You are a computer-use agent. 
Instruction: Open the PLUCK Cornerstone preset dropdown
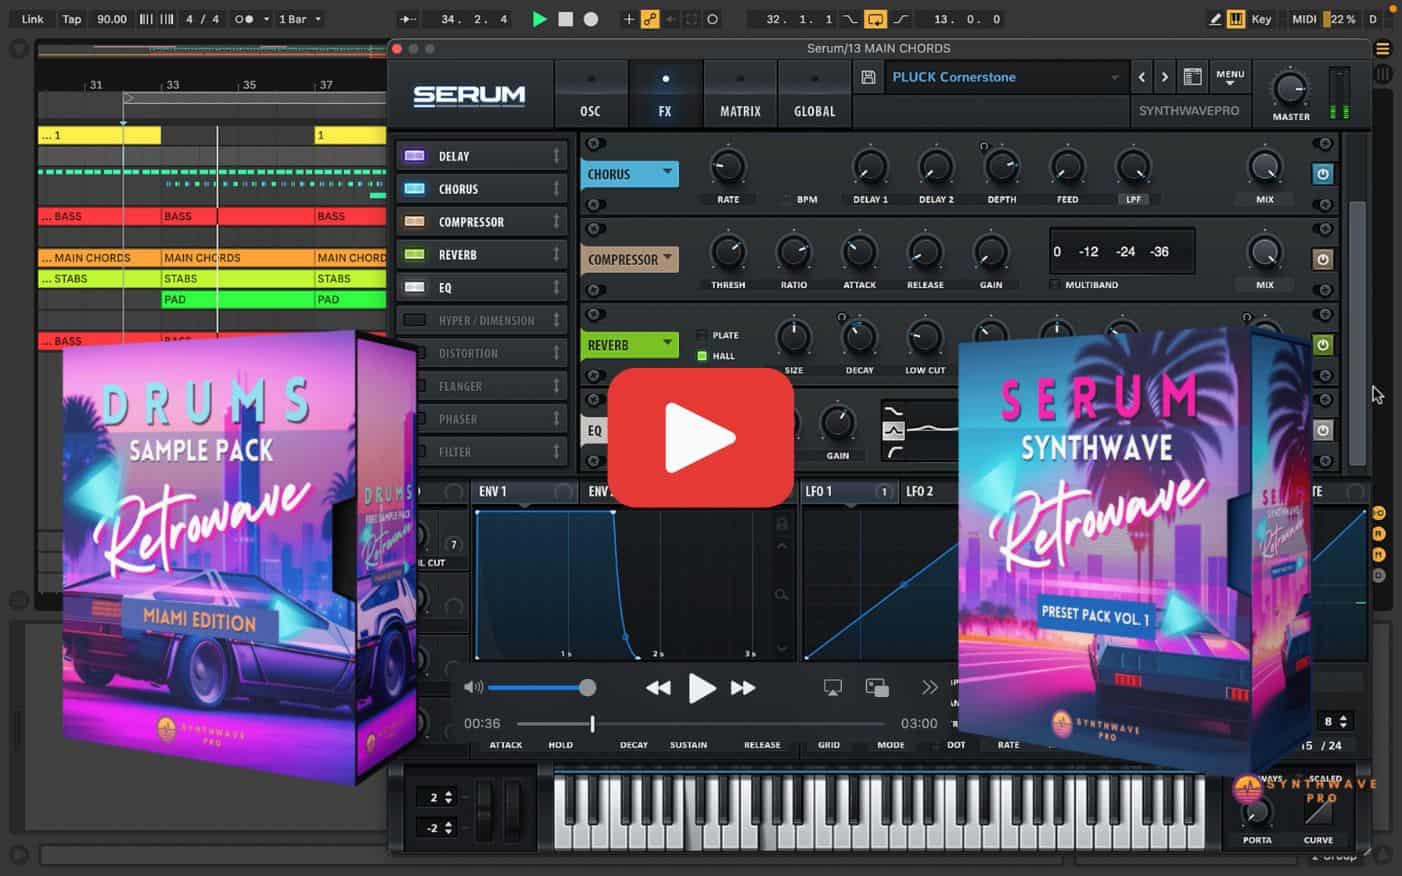click(x=1006, y=77)
